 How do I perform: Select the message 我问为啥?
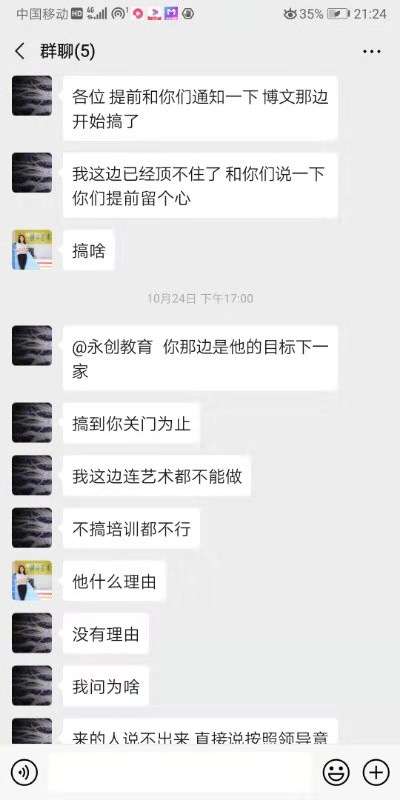(106, 686)
